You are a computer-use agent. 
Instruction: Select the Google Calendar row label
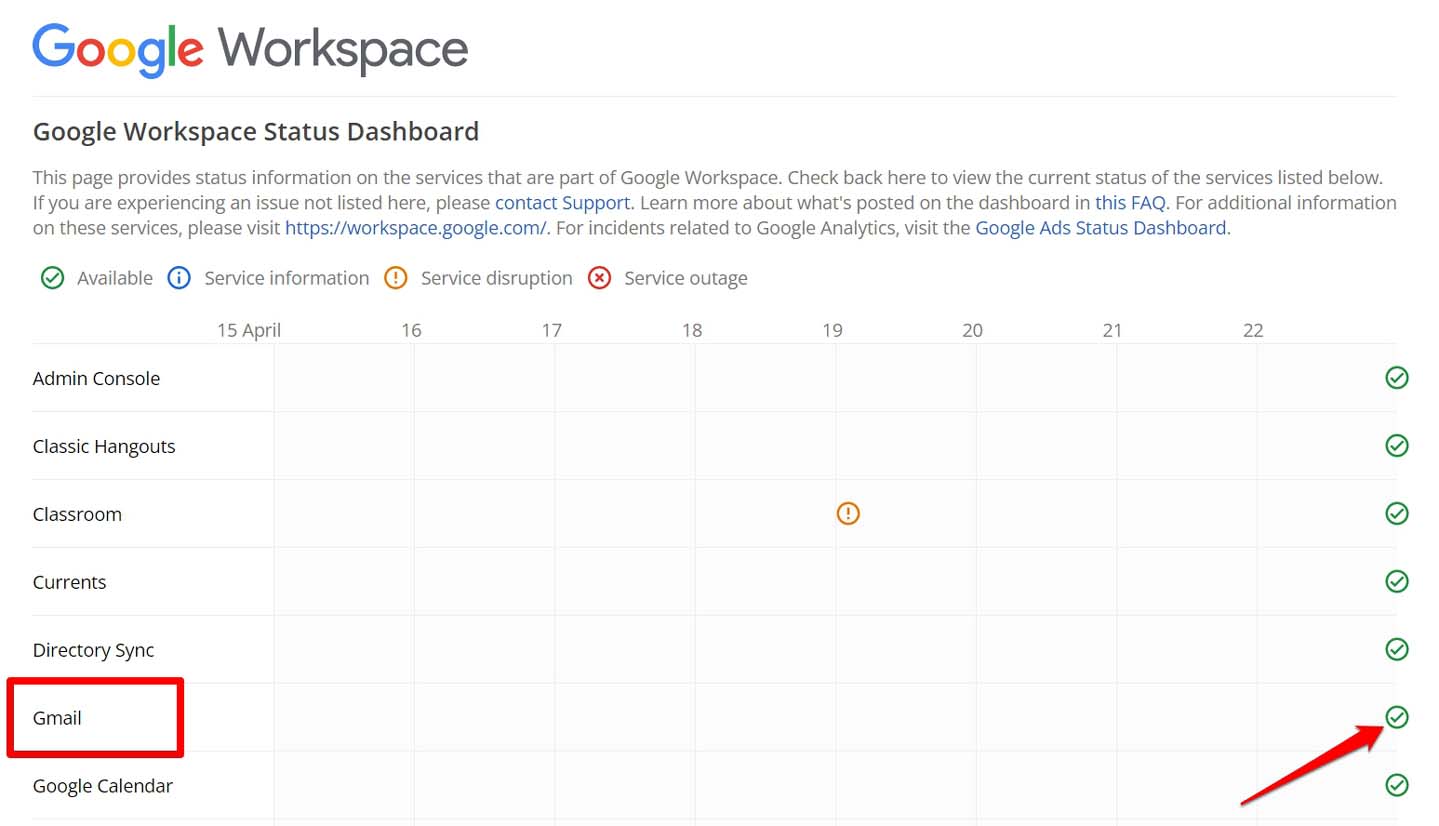coord(102,786)
